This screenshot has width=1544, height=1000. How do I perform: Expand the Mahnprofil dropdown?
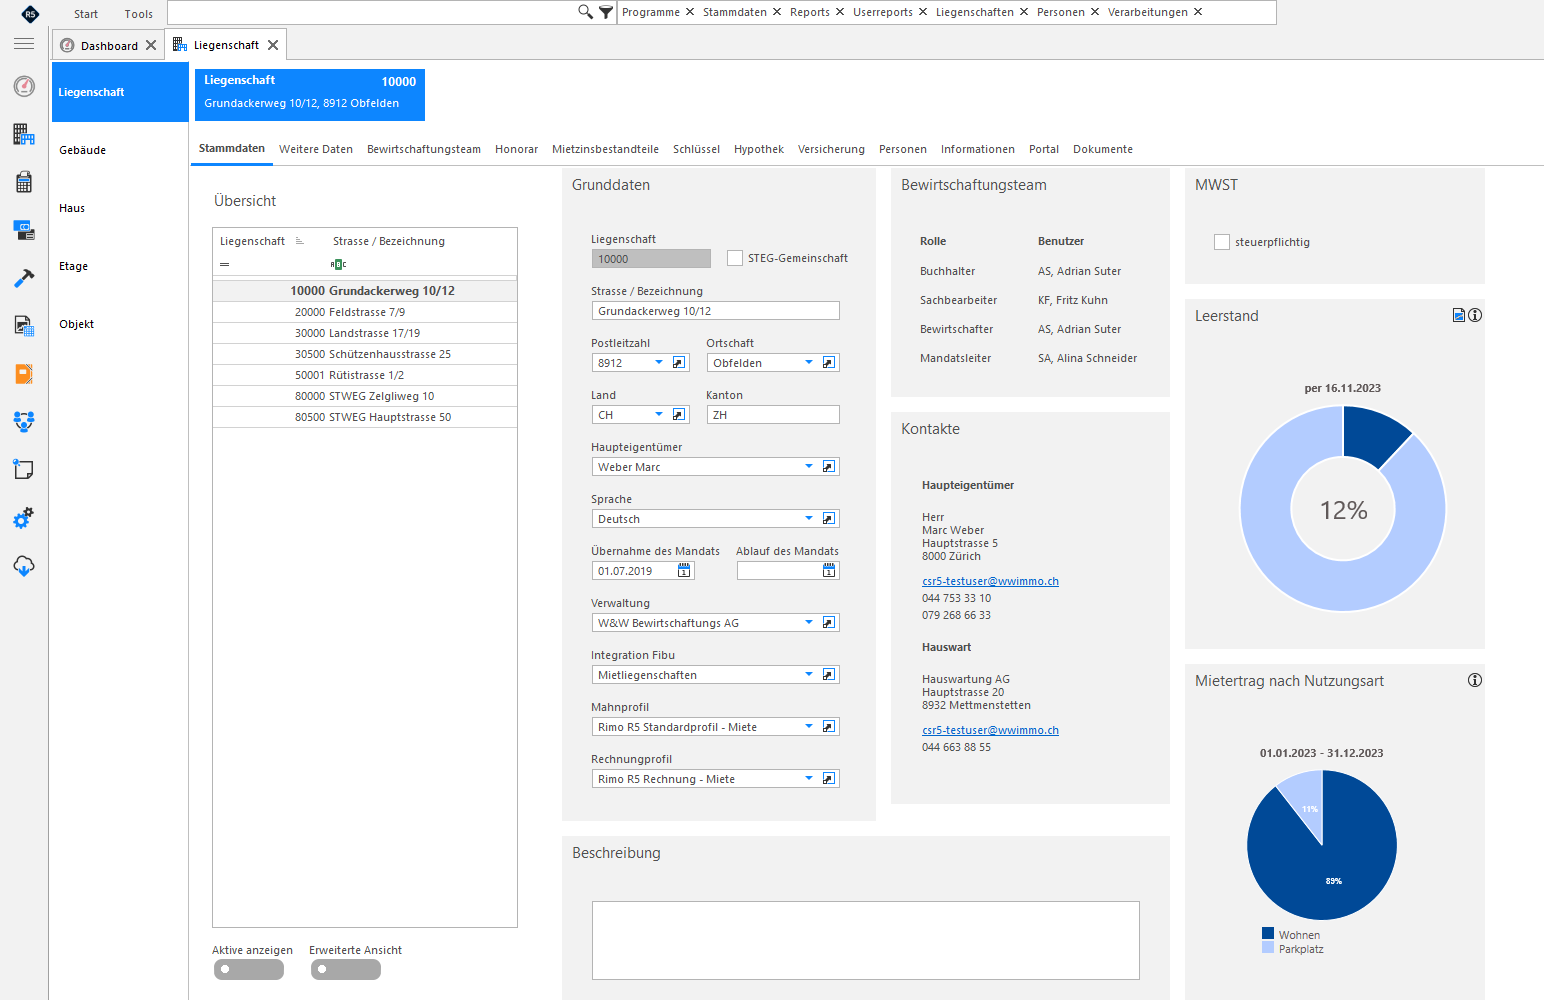[809, 726]
